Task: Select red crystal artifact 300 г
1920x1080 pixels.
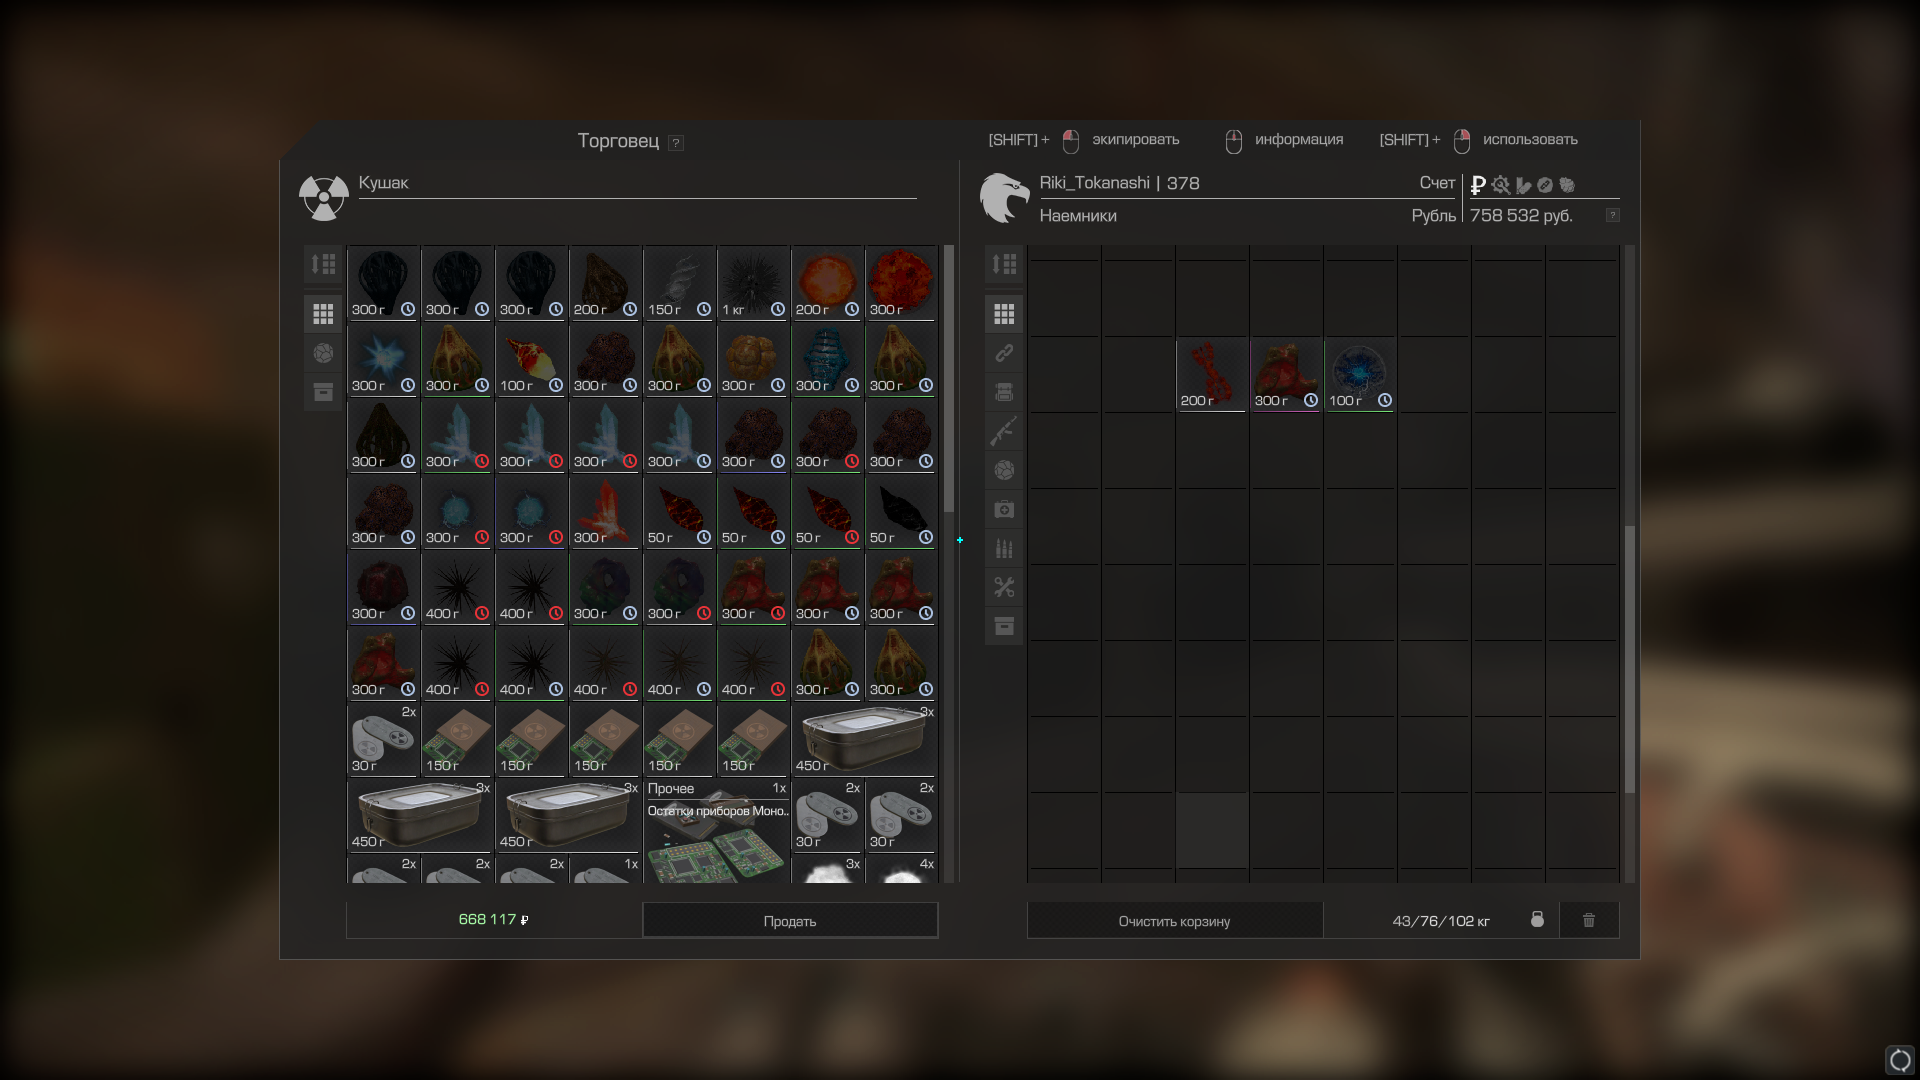Action: (605, 511)
